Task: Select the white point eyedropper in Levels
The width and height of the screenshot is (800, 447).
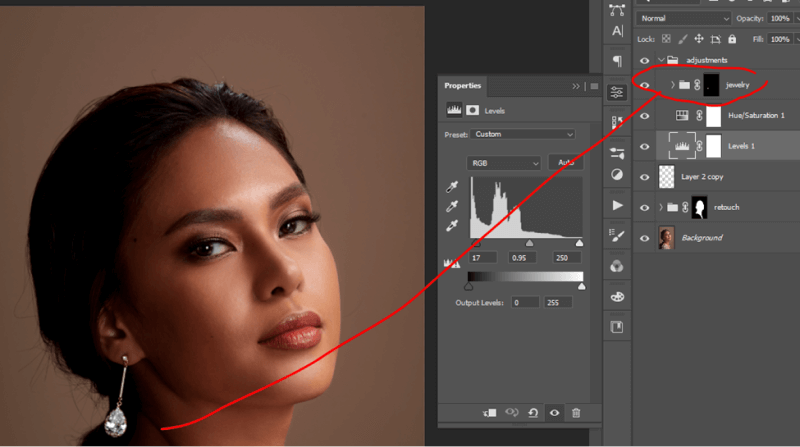Action: point(451,227)
